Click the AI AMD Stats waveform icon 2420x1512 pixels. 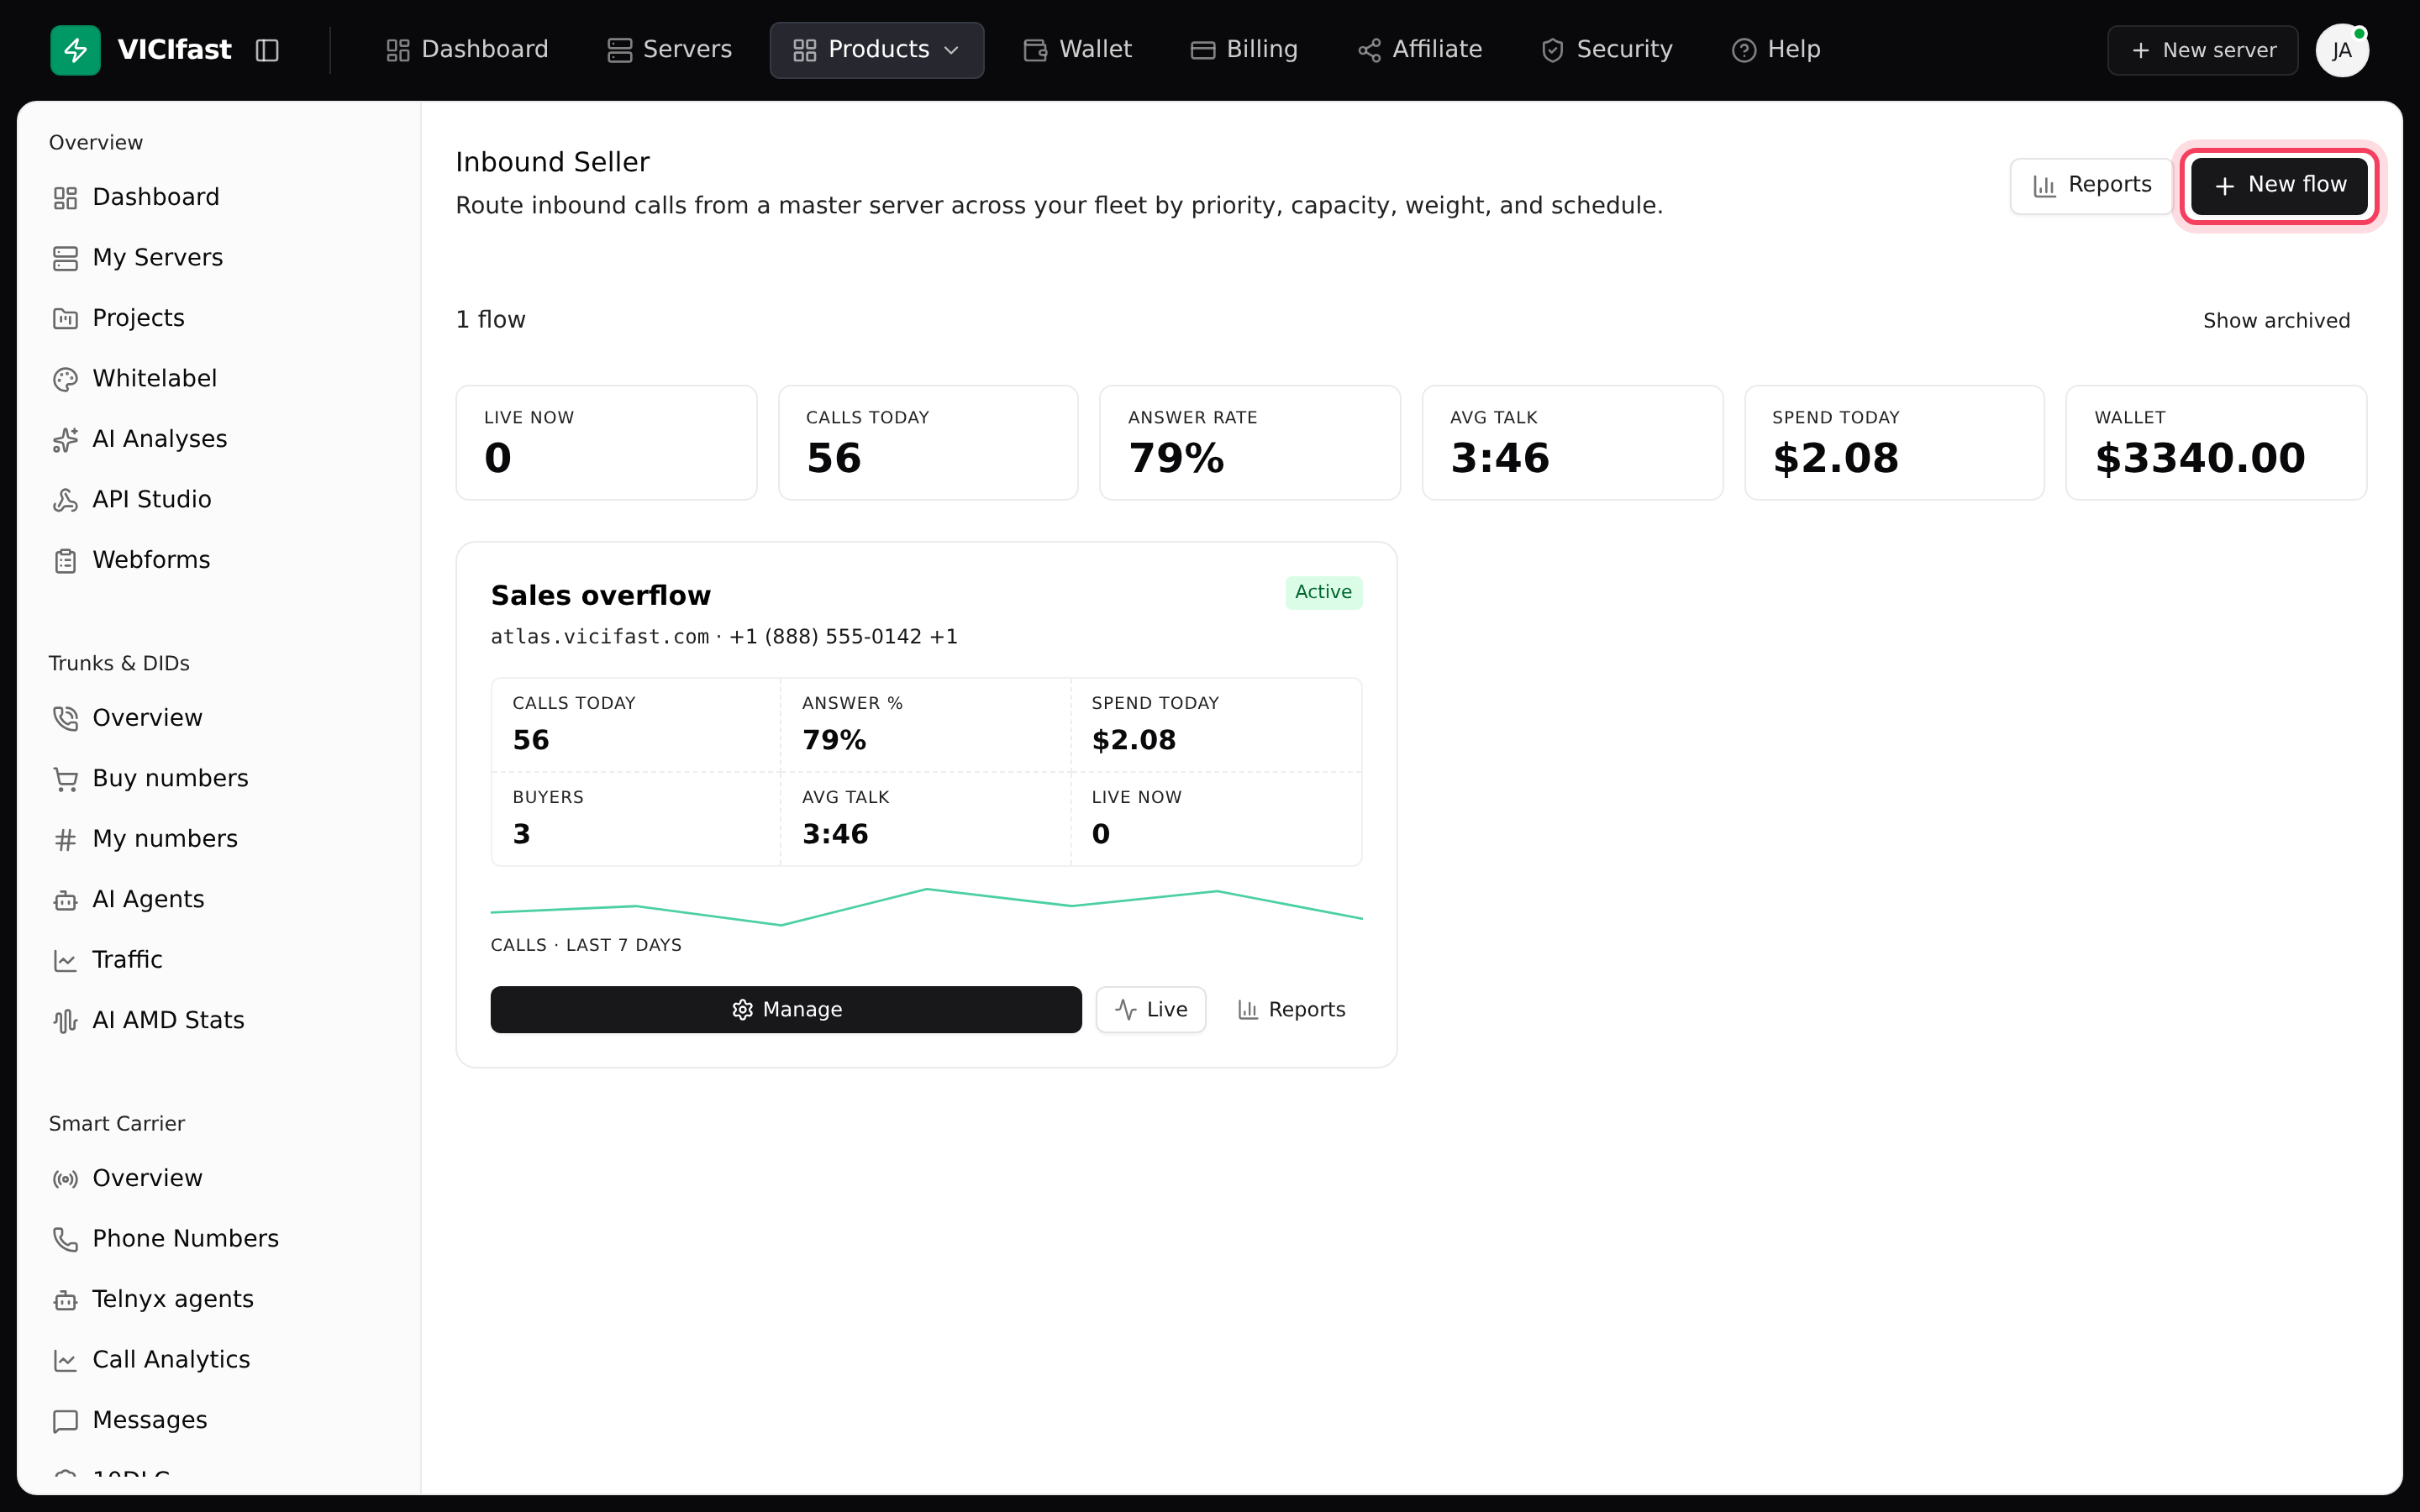(65, 1021)
